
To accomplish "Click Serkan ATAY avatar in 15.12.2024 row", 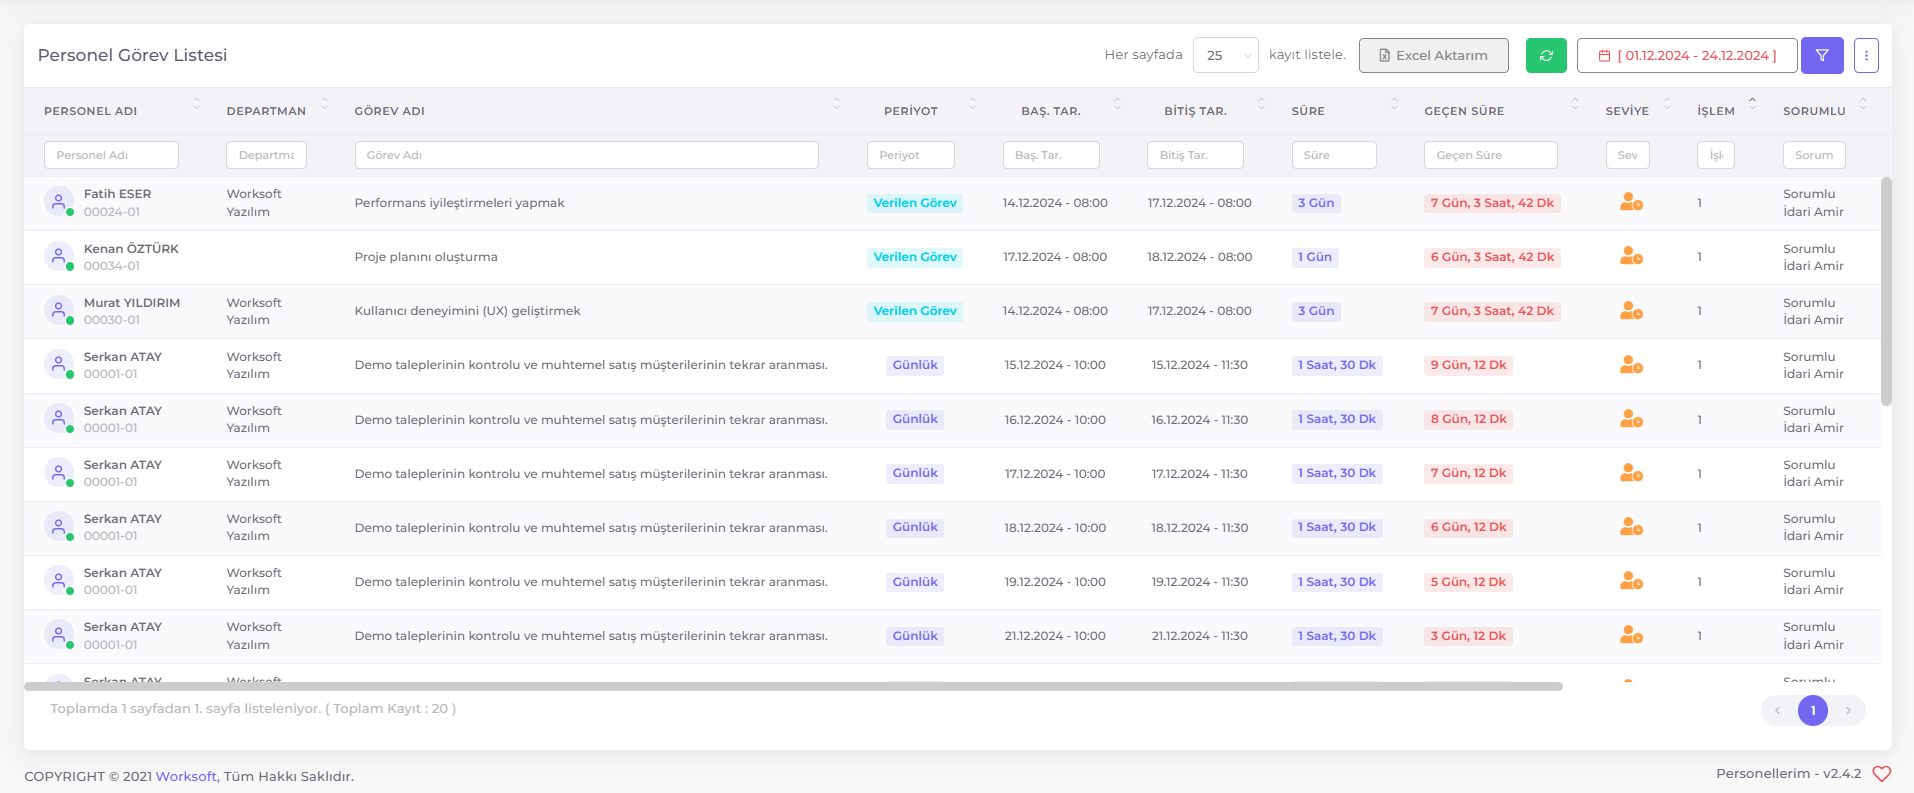I will coord(59,365).
